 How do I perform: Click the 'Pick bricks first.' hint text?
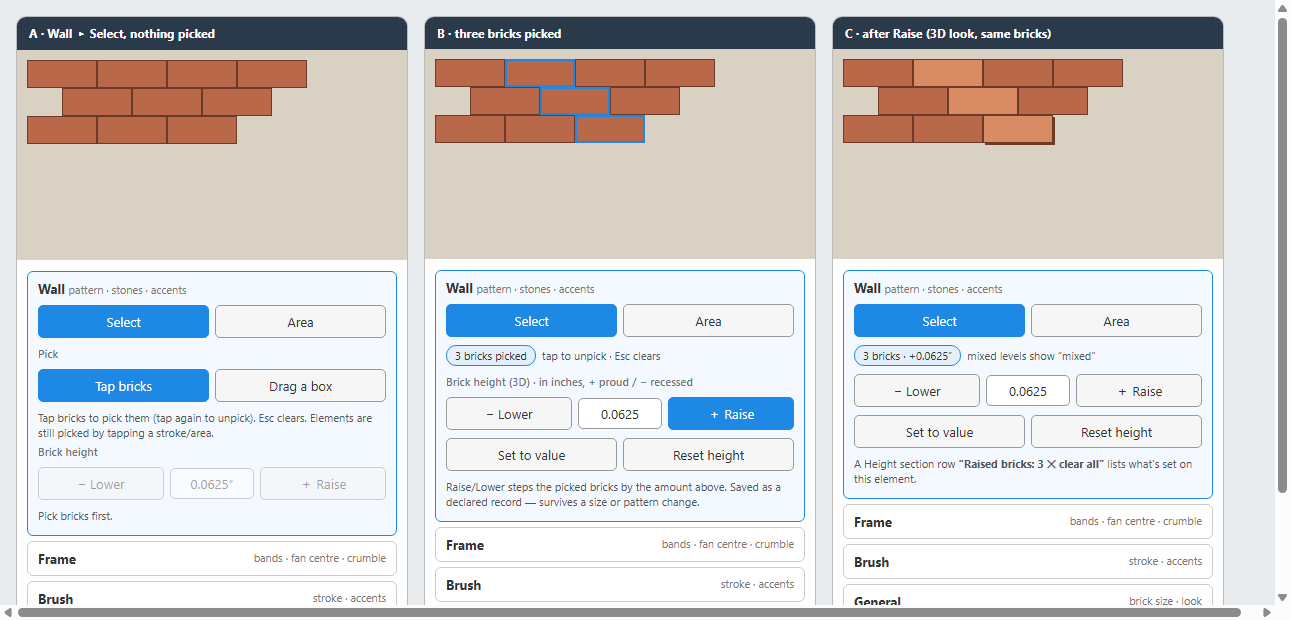[x=75, y=516]
